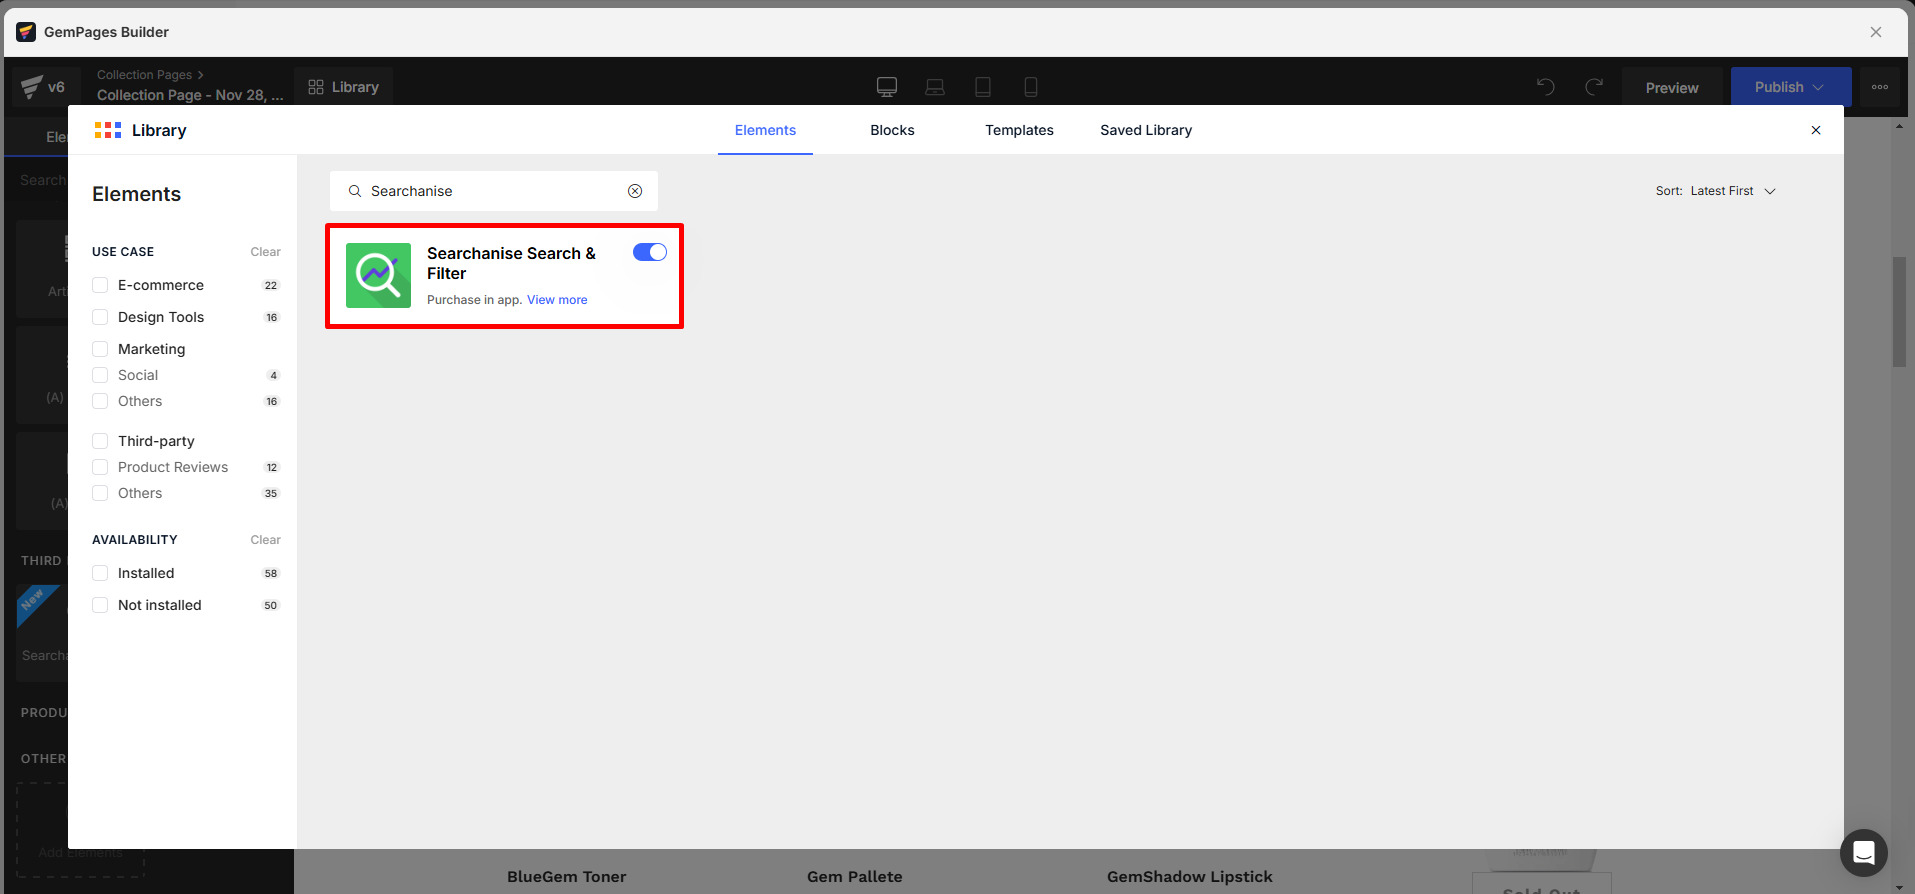Click into the Searchanise search field
This screenshot has height=894, width=1915.
click(494, 191)
